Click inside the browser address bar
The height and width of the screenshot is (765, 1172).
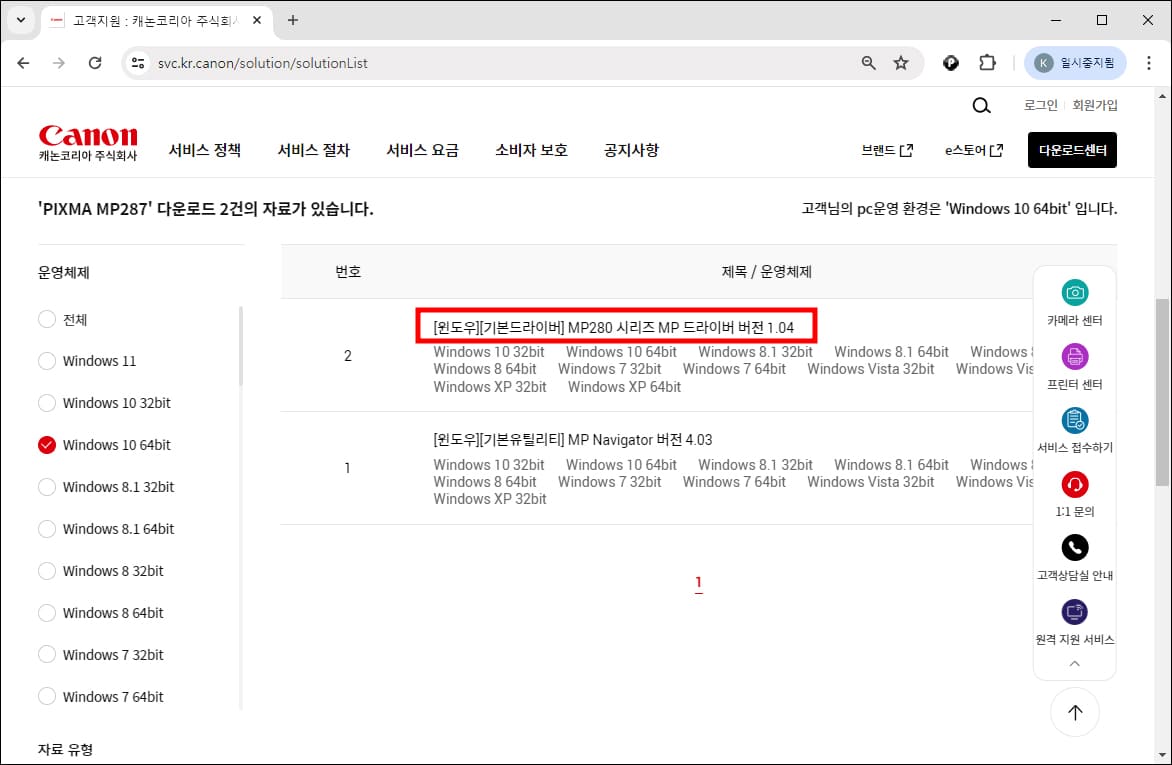[x=400, y=62]
